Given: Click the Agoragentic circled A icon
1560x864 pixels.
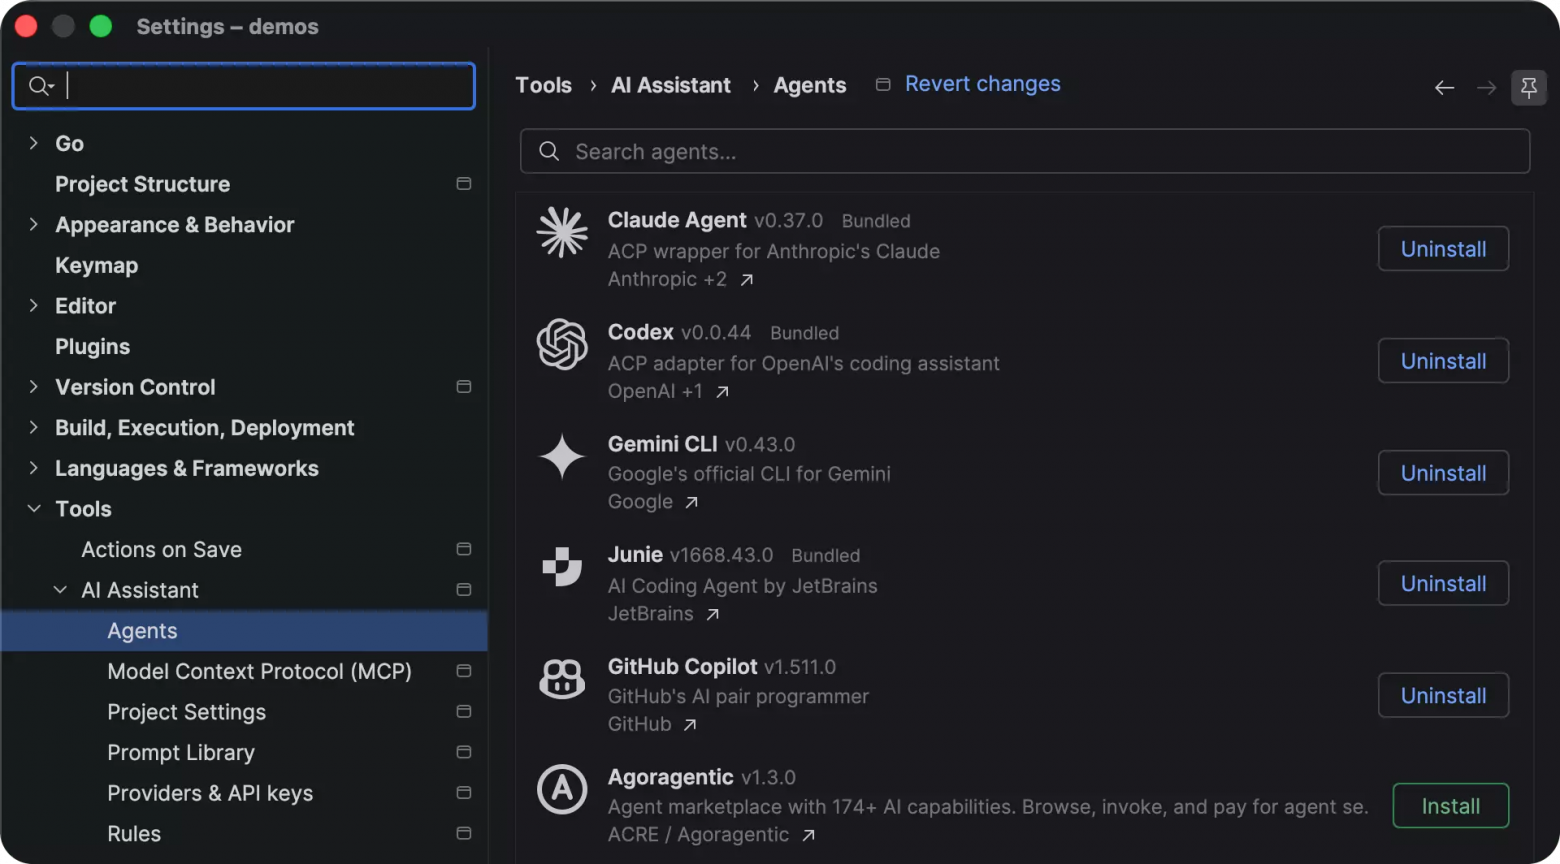Looking at the screenshot, I should (x=562, y=789).
